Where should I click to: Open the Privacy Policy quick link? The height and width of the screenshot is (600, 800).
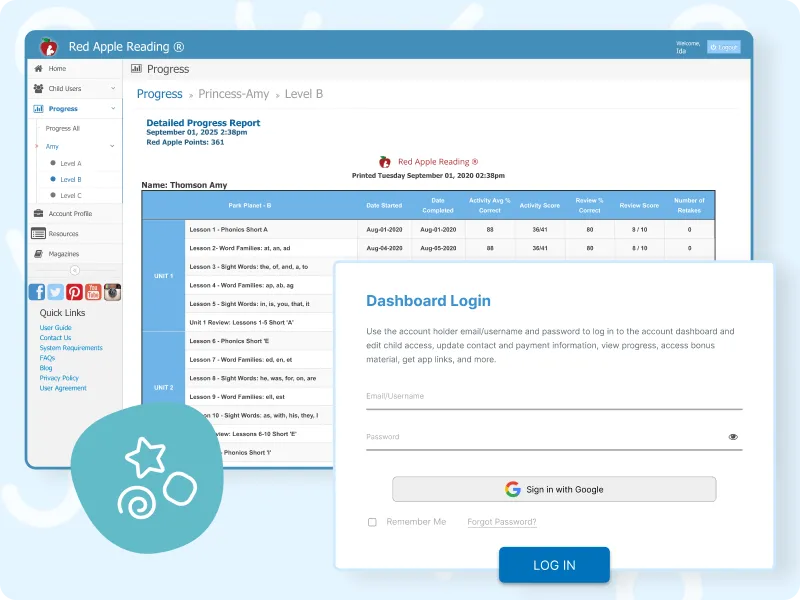coord(59,378)
